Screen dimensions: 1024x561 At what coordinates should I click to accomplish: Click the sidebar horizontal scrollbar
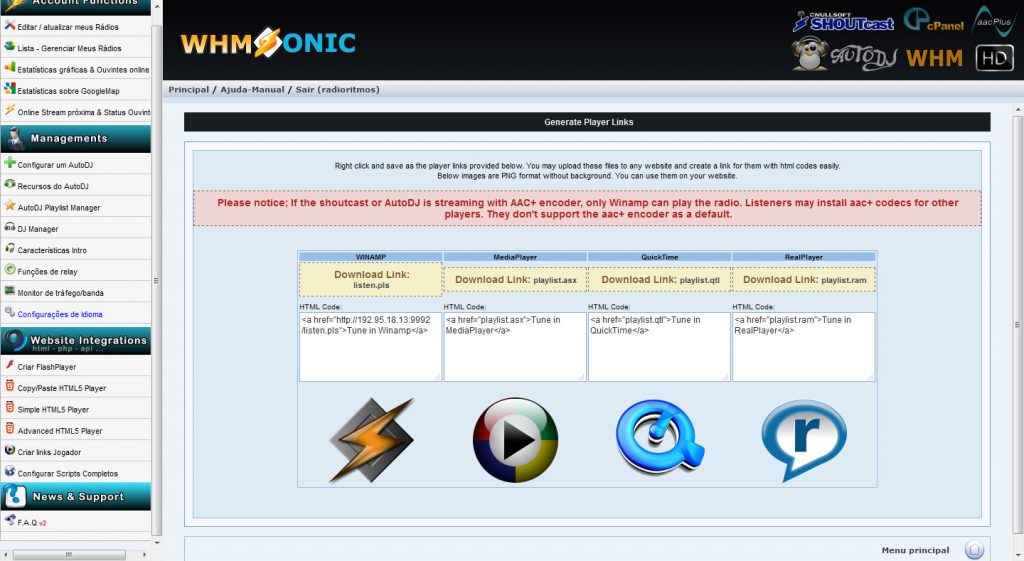click(x=69, y=554)
